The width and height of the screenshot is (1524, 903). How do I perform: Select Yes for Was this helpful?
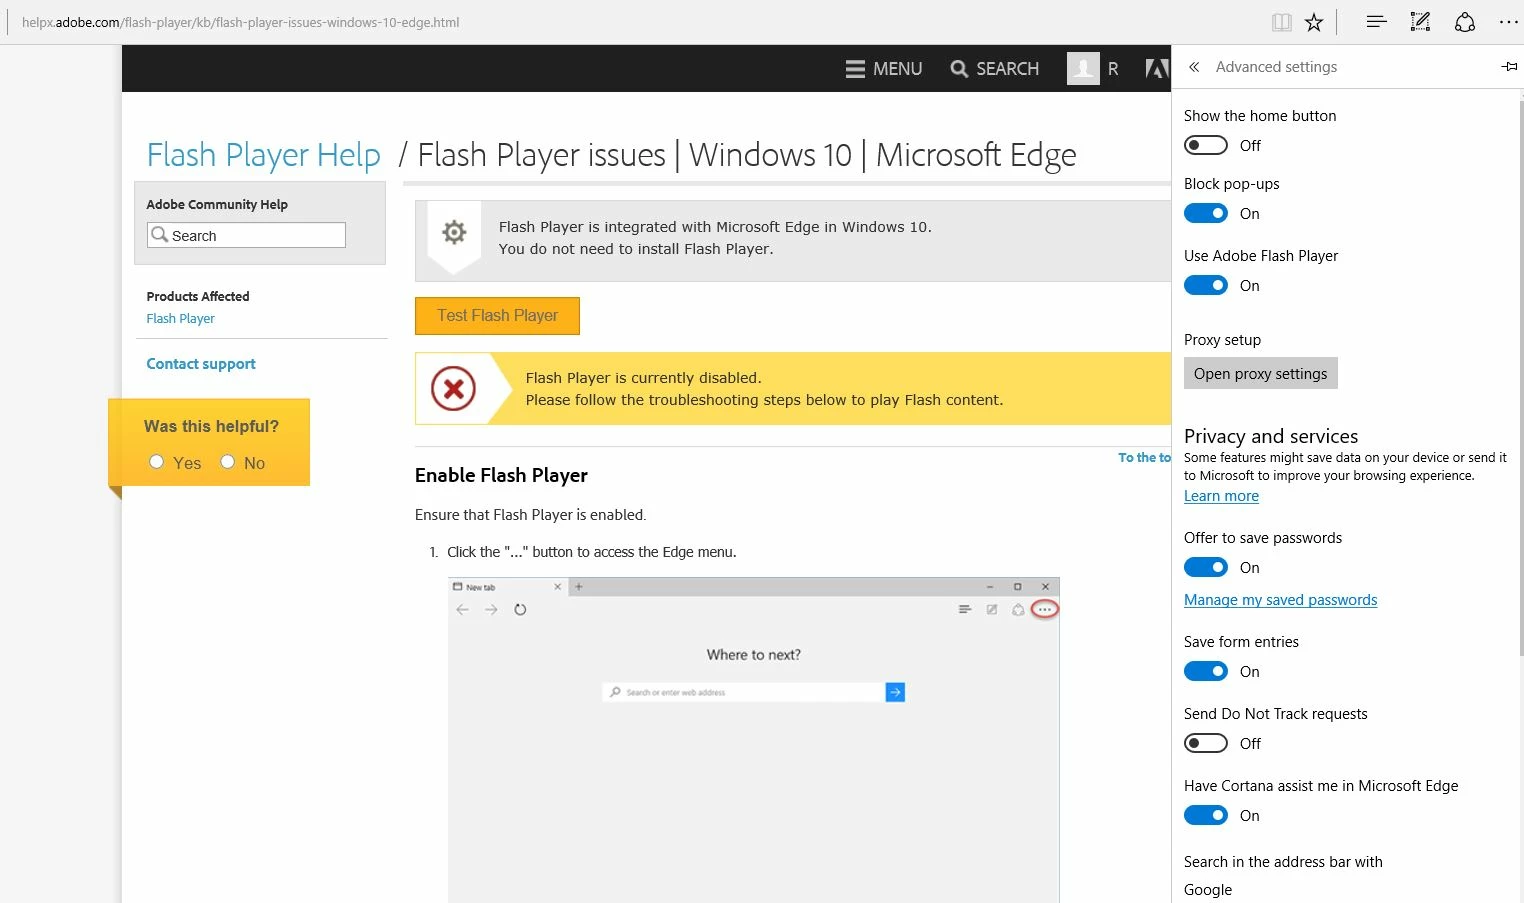pos(156,462)
